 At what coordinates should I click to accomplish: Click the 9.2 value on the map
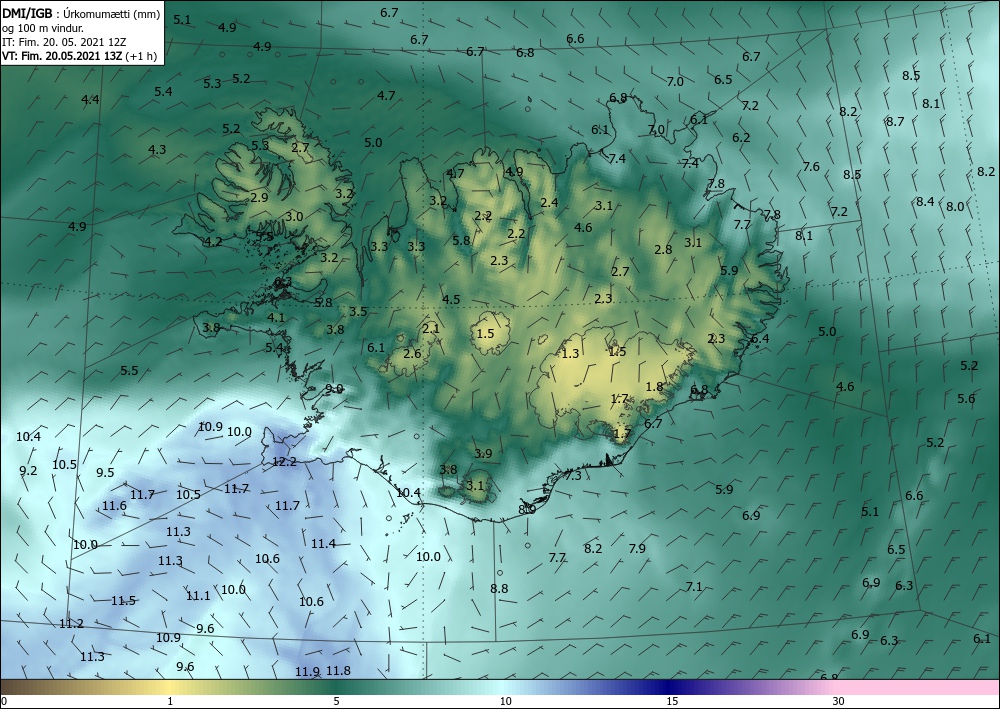(28, 471)
